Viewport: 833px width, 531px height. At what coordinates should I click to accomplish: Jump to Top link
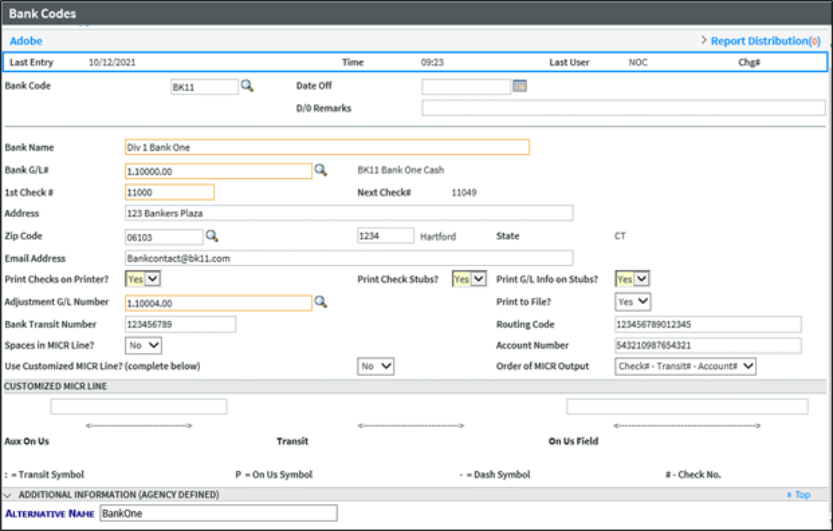pos(799,495)
